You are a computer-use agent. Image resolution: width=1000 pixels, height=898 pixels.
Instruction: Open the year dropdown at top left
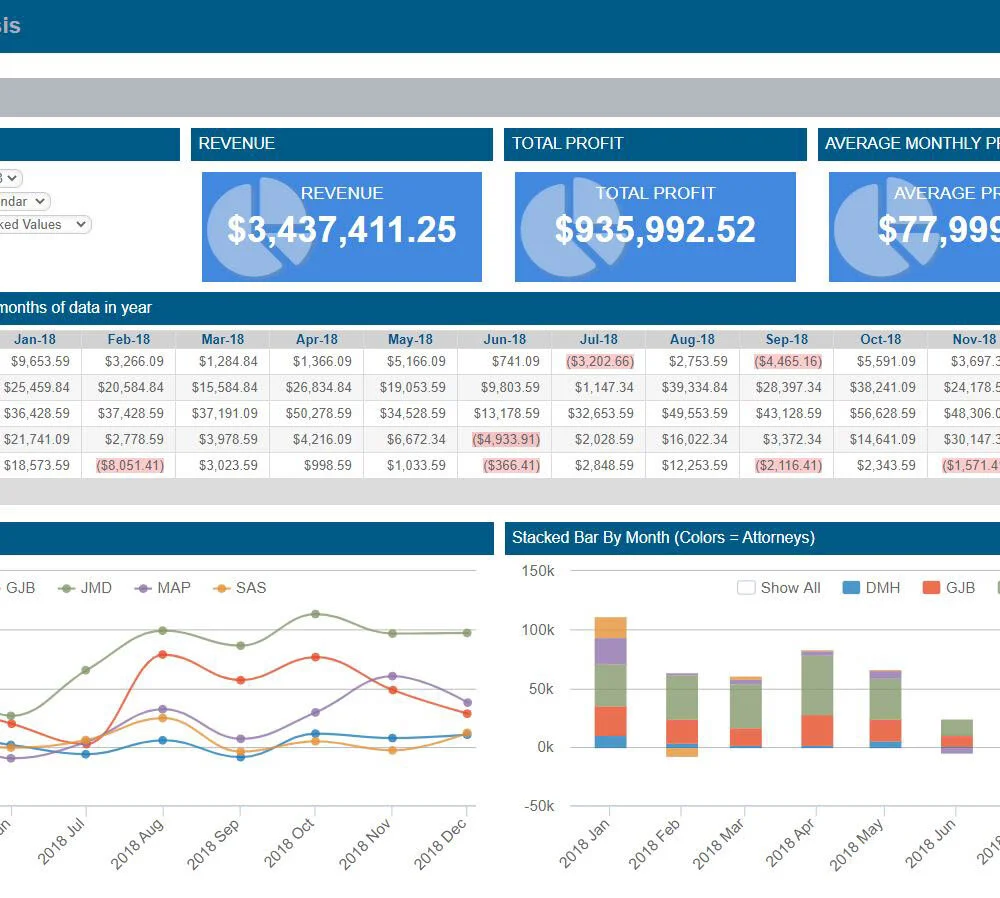pos(11,178)
